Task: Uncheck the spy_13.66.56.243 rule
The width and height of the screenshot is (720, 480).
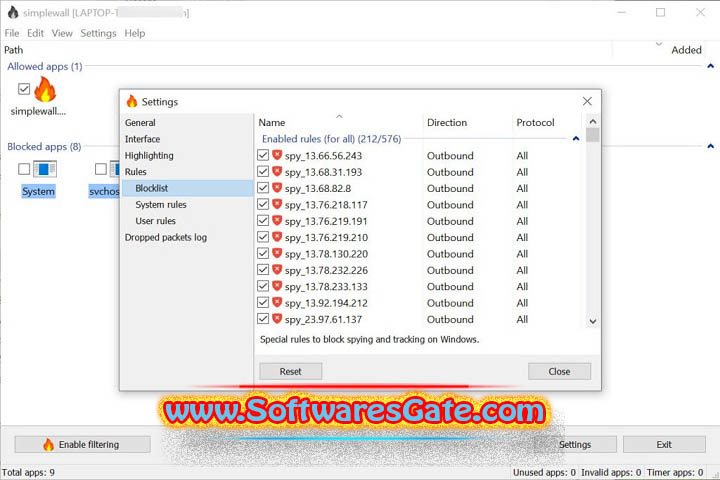Action: coord(263,155)
